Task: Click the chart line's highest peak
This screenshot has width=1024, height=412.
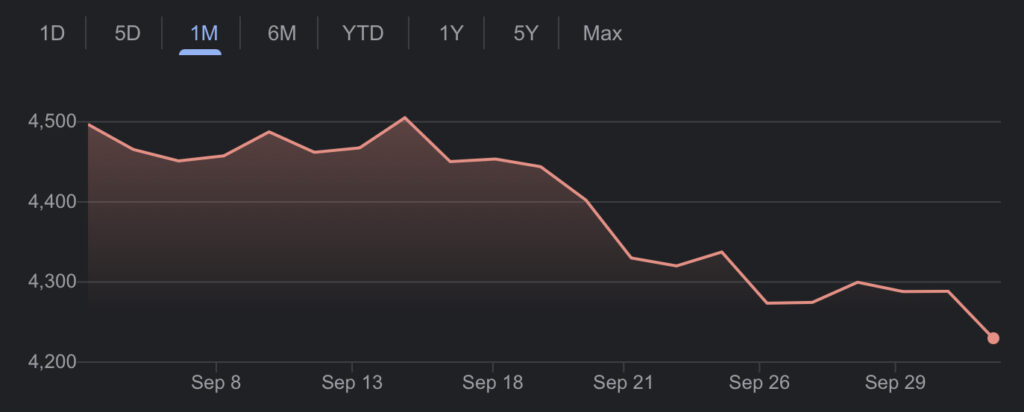Action: (405, 118)
